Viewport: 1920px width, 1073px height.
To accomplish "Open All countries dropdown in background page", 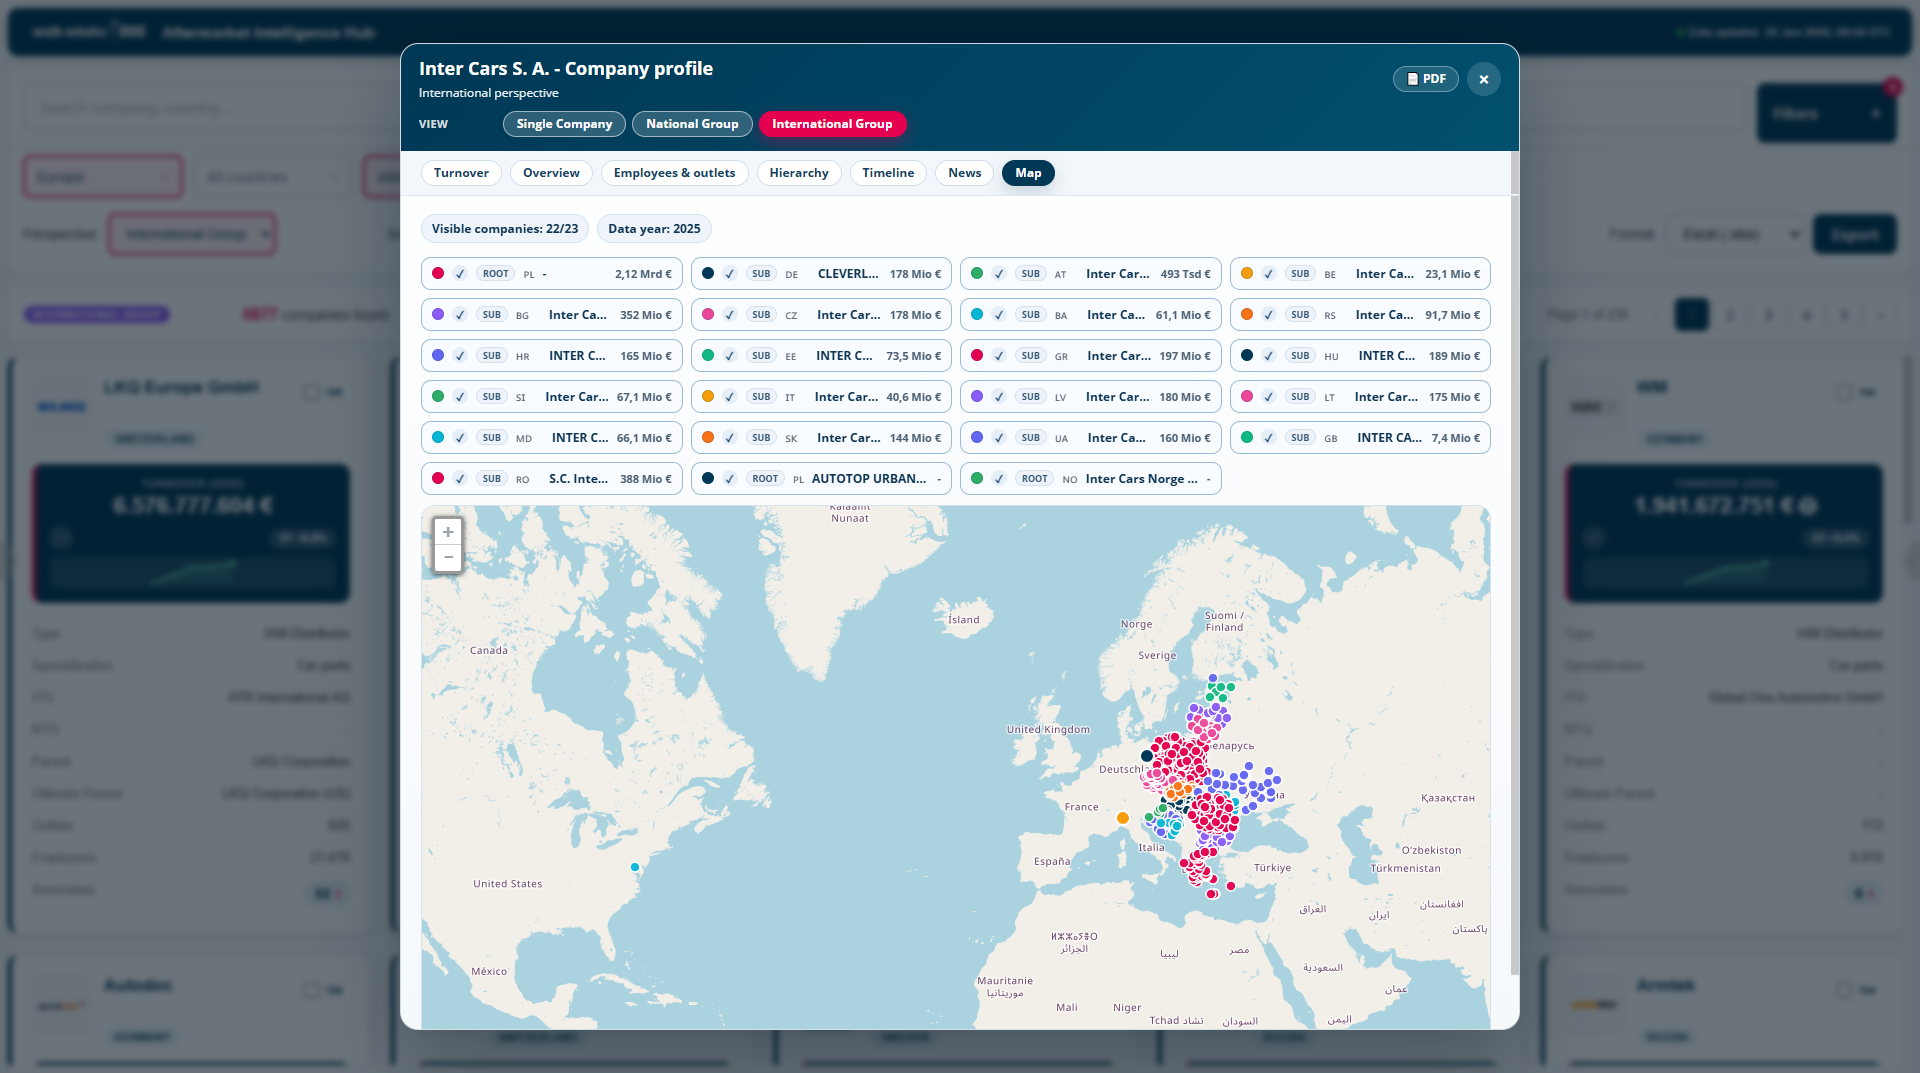I will point(272,177).
